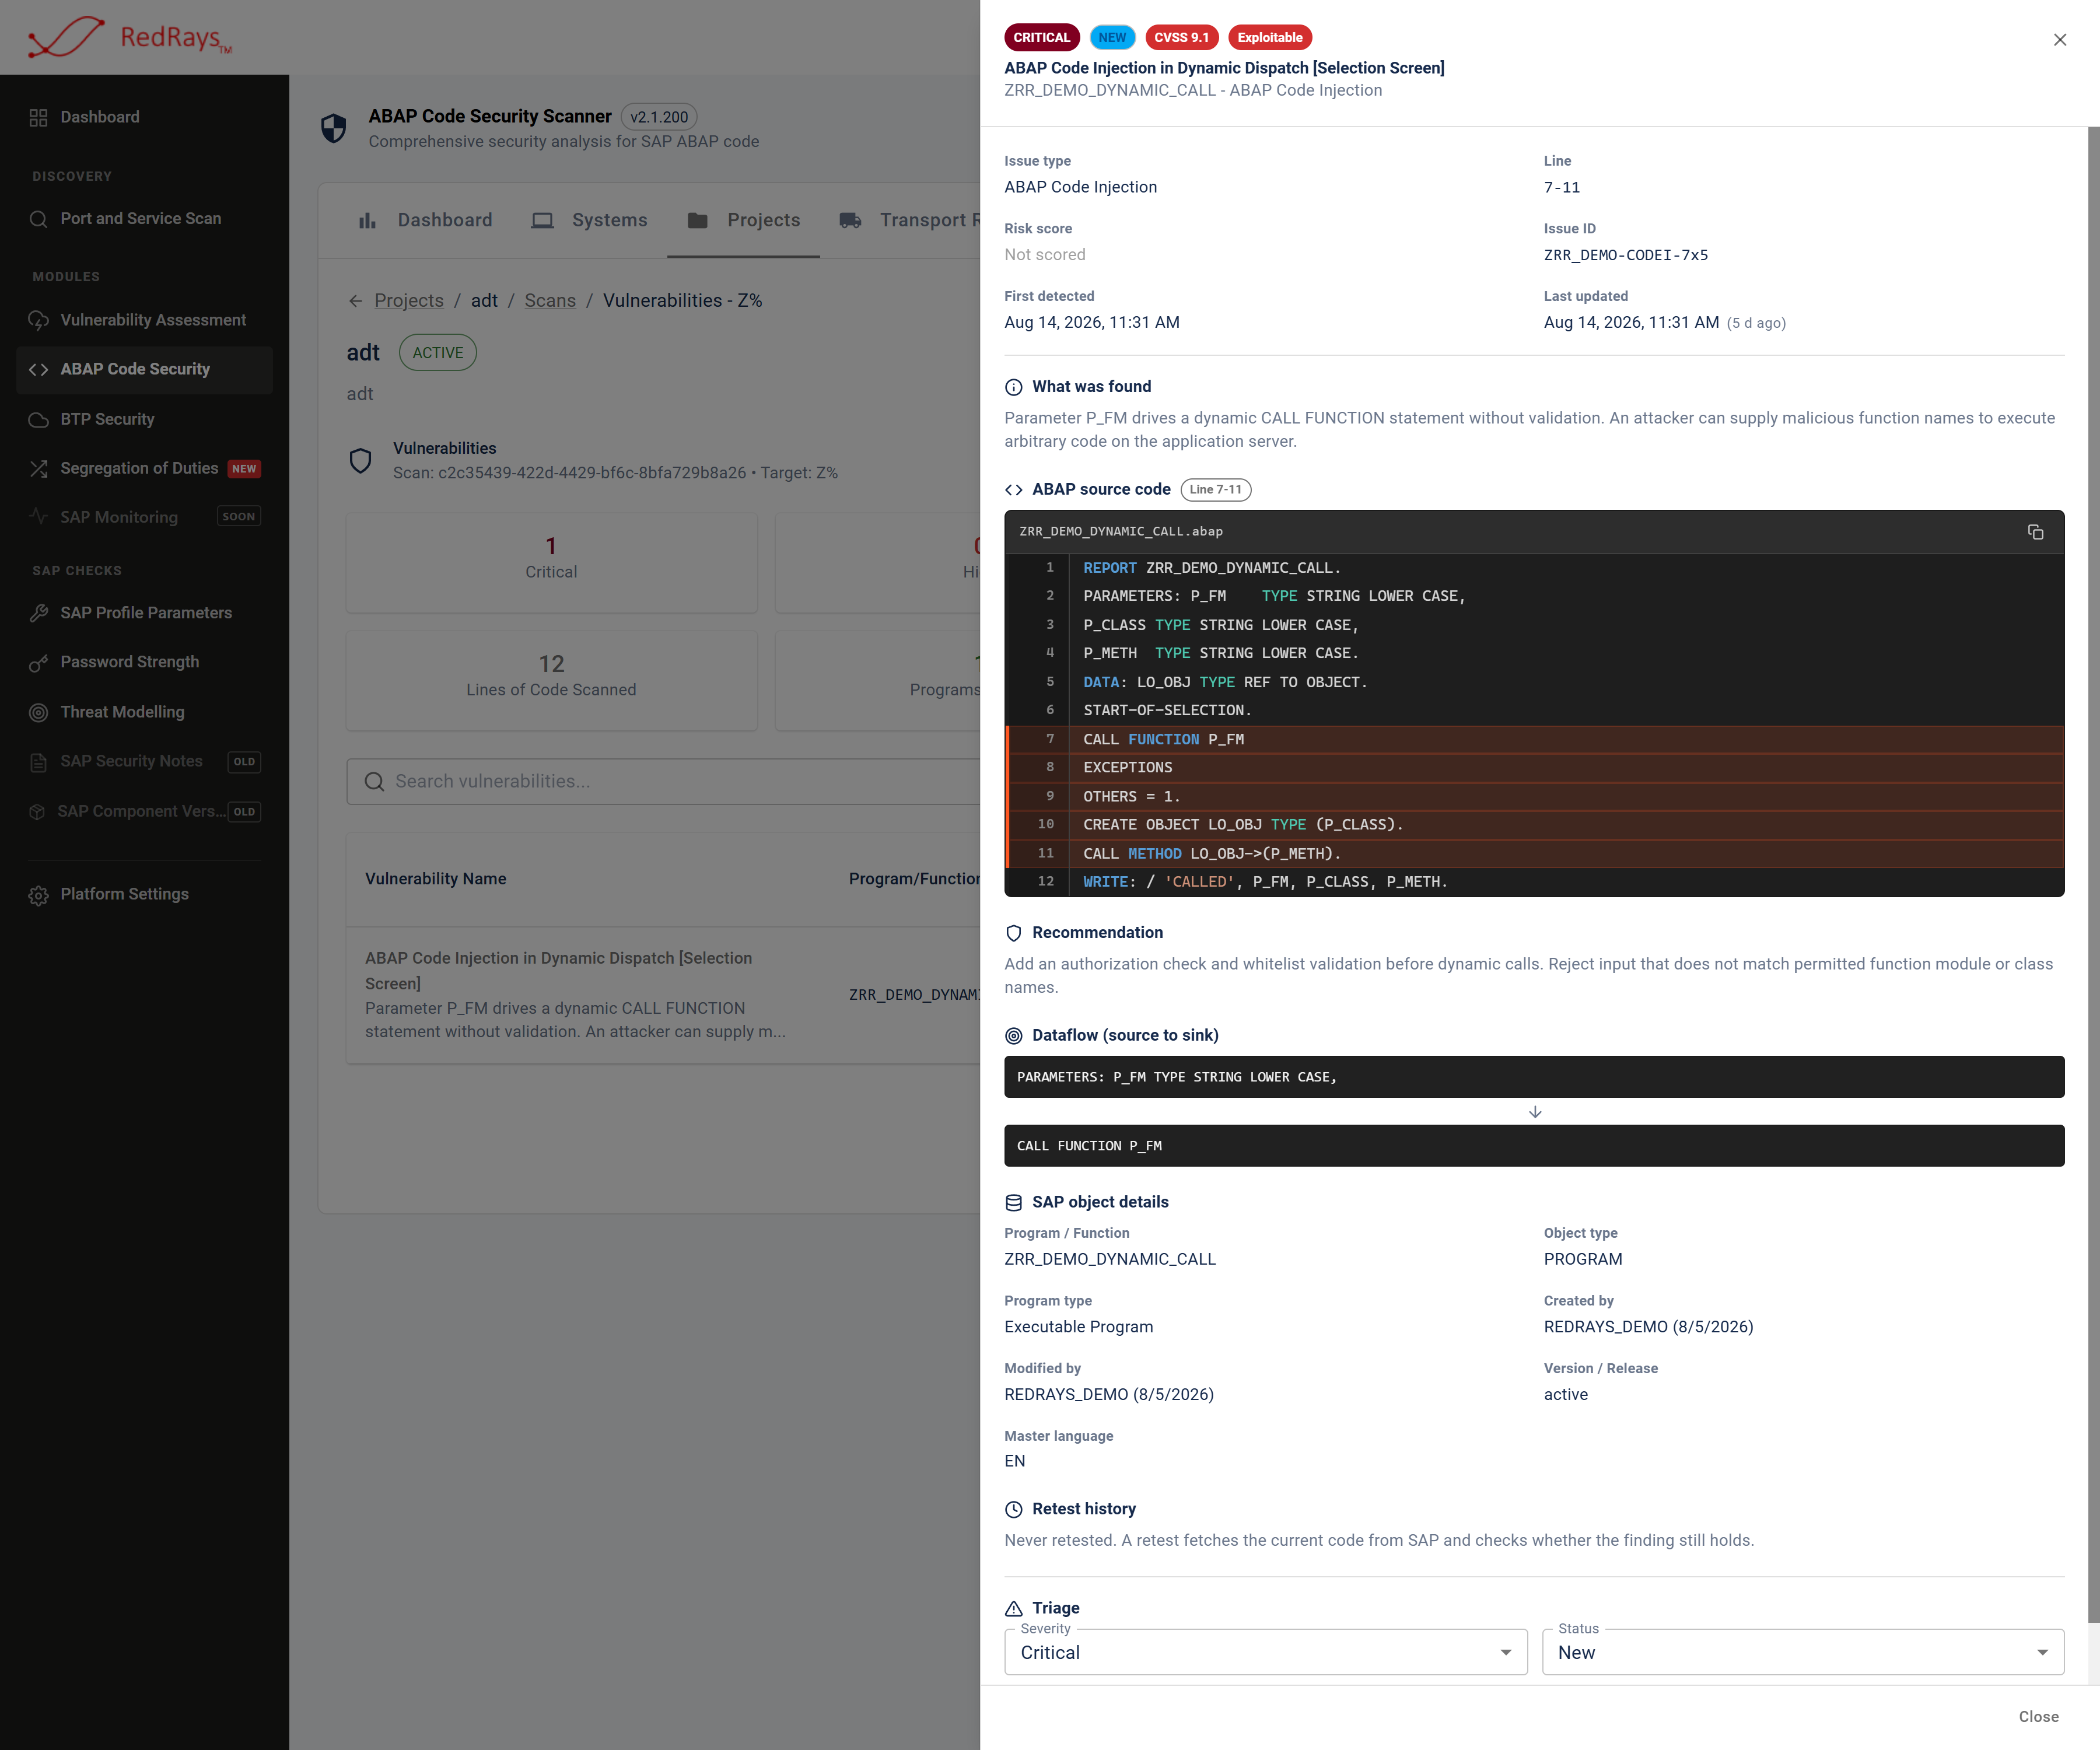This screenshot has width=2100, height=1750.
Task: Click the Retest history clock icon
Action: click(x=1013, y=1510)
